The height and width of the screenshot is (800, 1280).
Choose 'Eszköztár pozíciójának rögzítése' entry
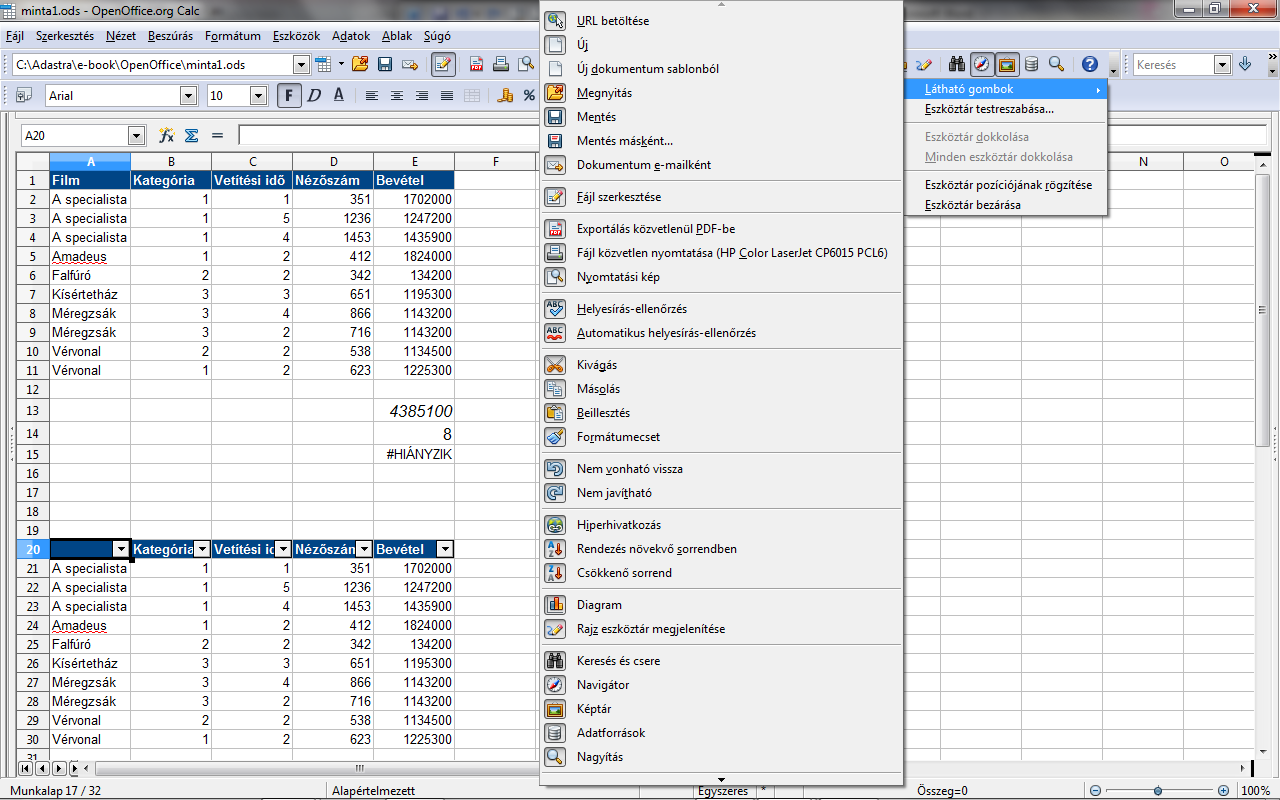click(x=1007, y=185)
